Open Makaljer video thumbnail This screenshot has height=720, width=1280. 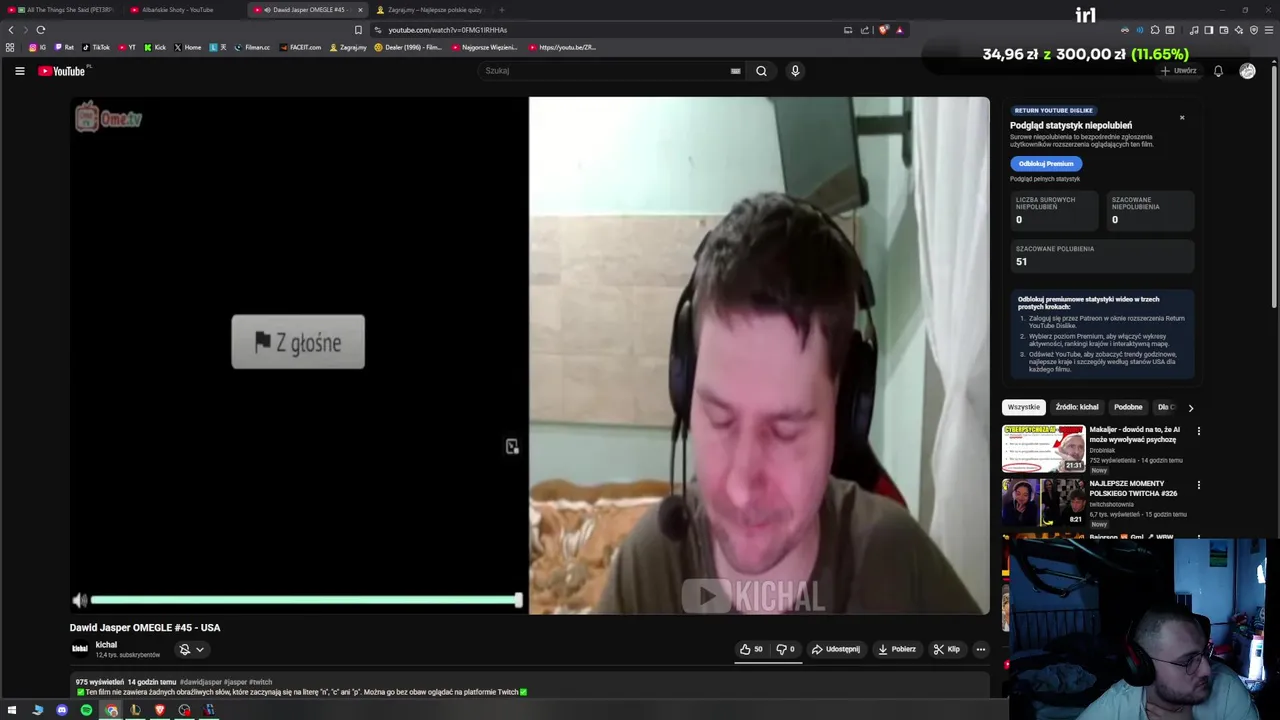pos(1043,448)
